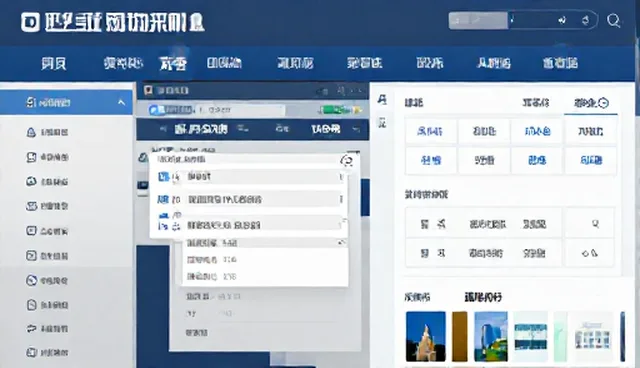
Task: Click the round compass icon in the sidebar list
Action: tap(31, 280)
